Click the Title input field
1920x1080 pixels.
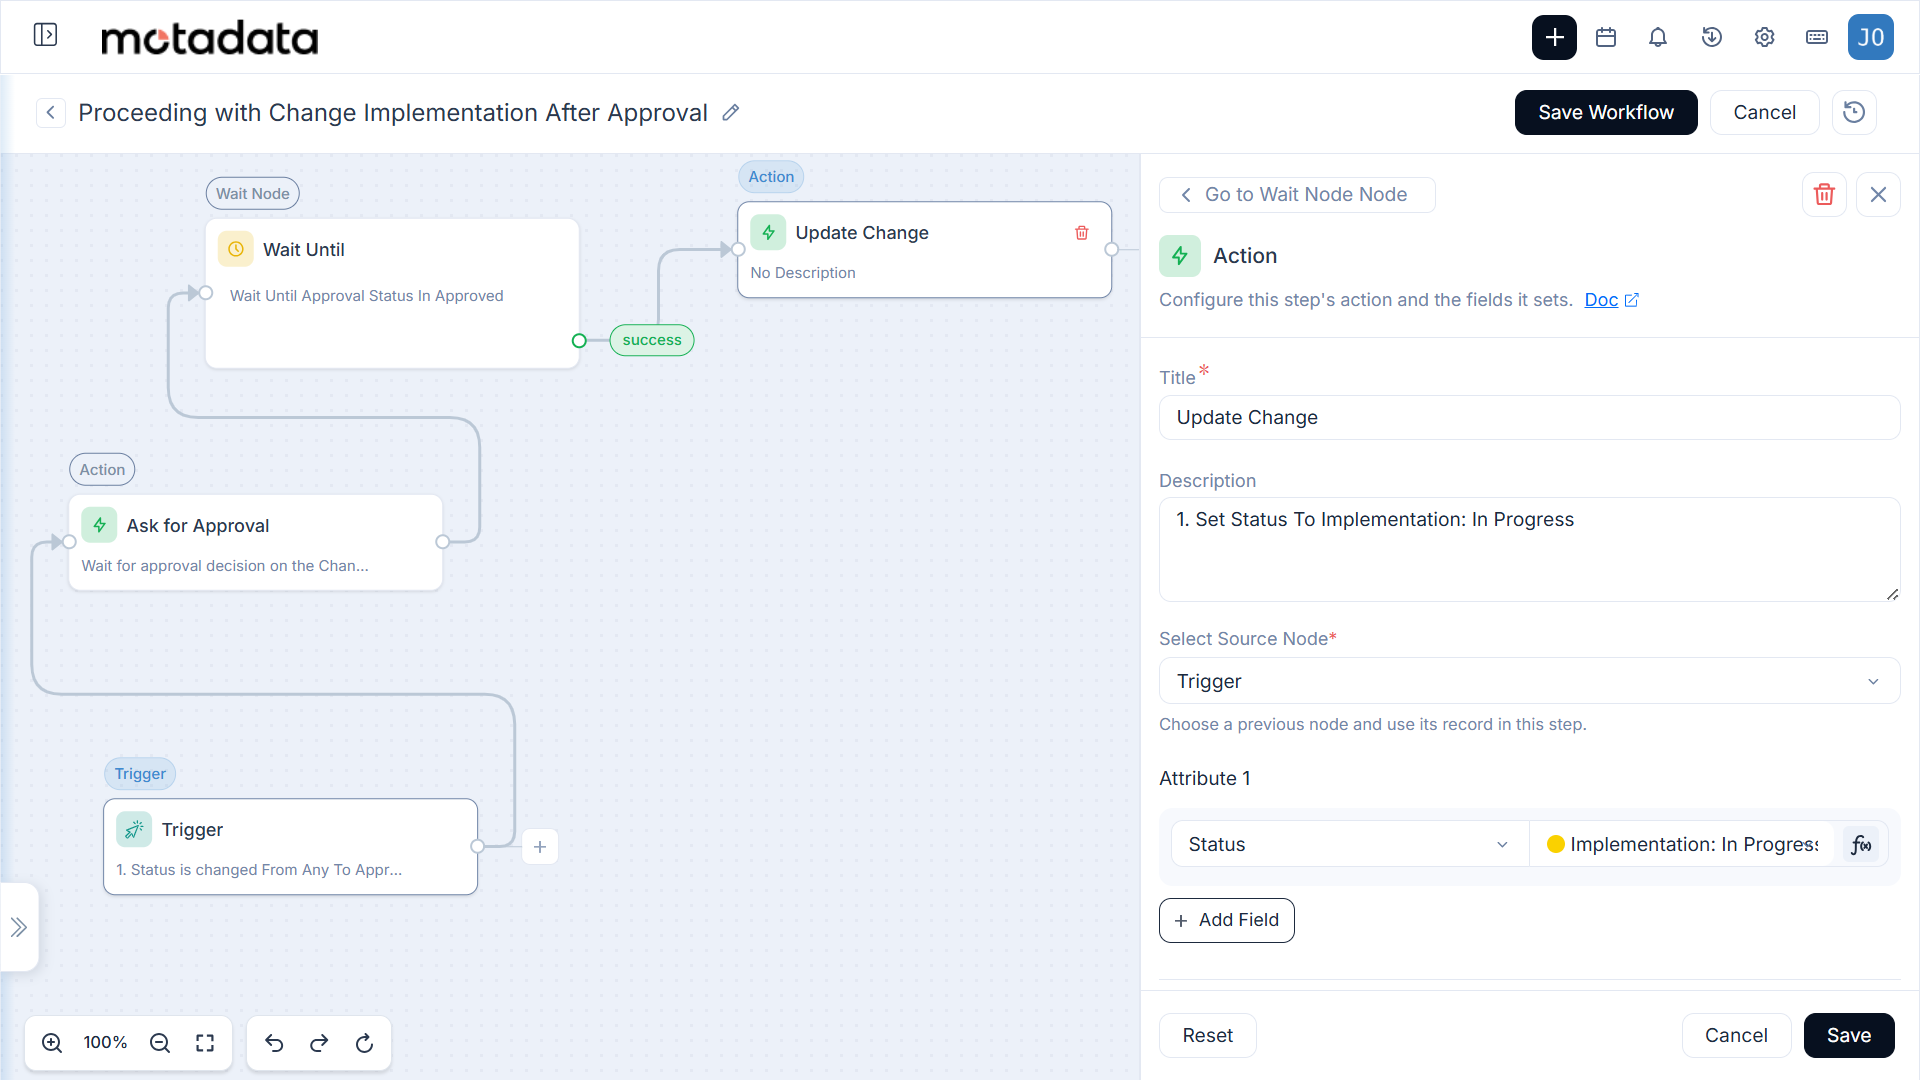click(x=1529, y=417)
